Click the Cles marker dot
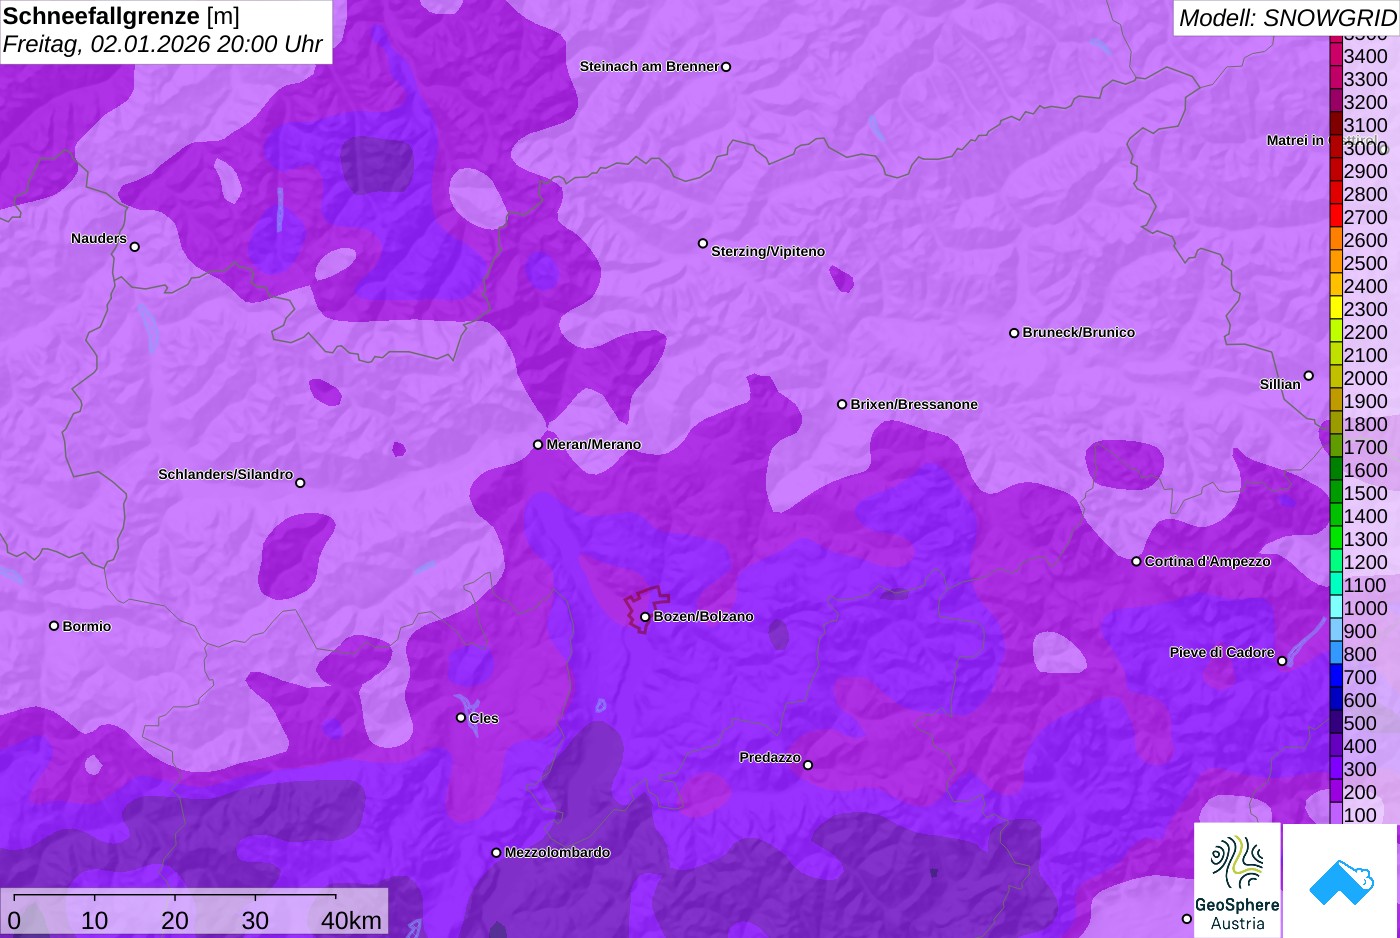The height and width of the screenshot is (938, 1400). [461, 718]
